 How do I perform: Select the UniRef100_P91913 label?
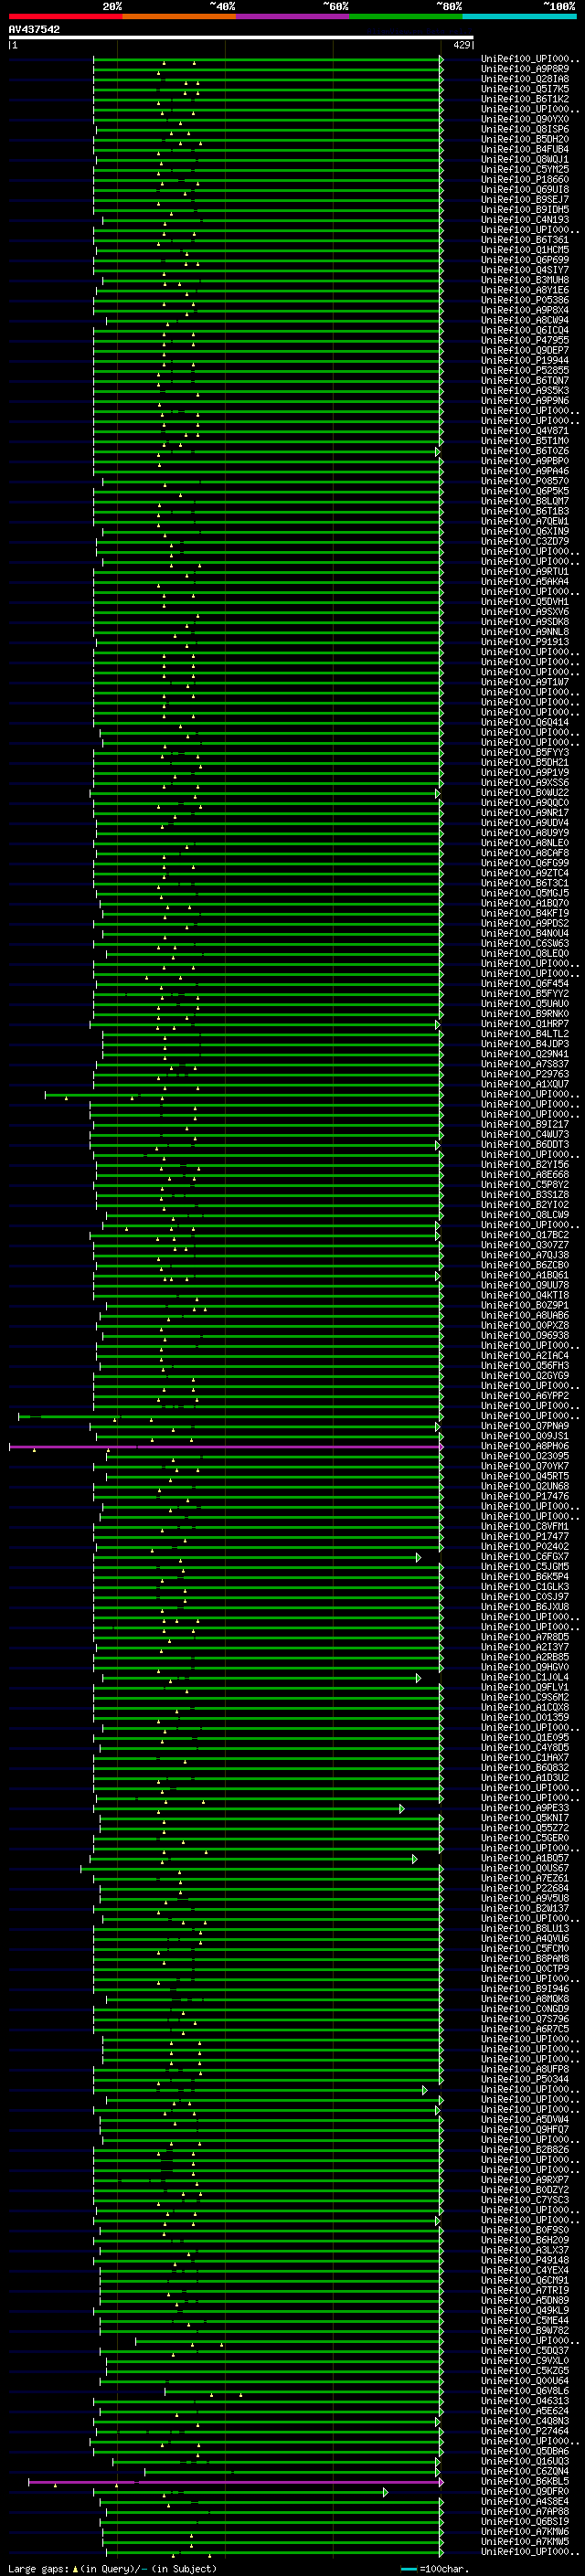pos(525,642)
